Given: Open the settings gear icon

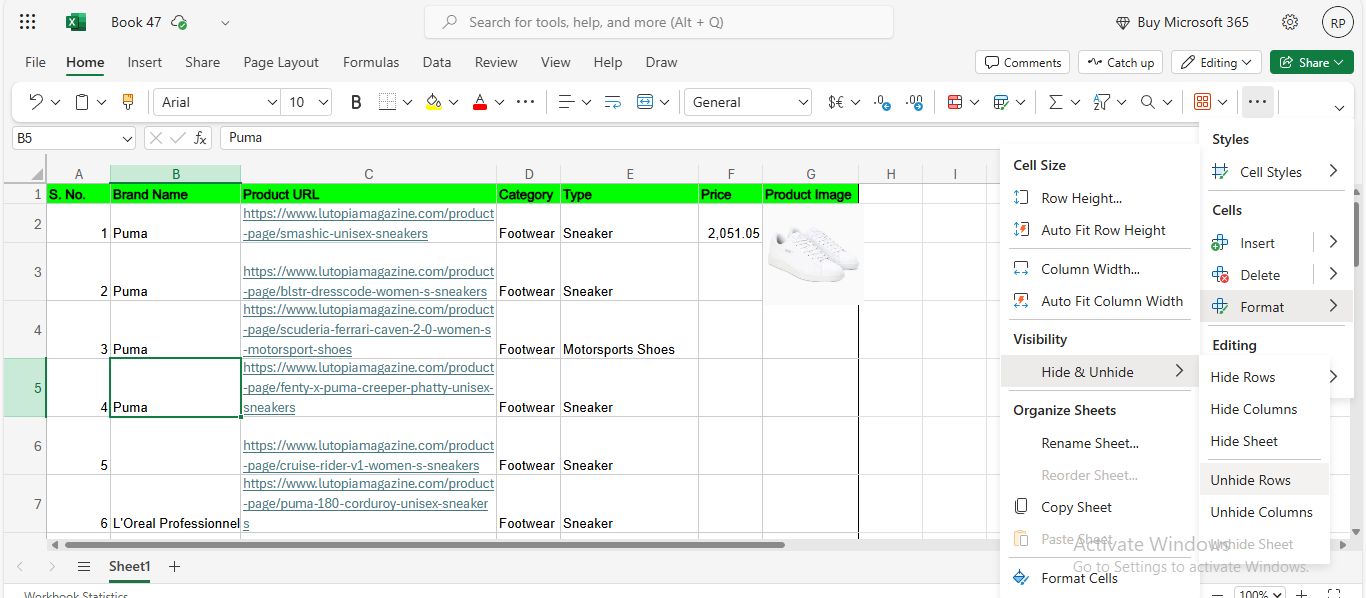Looking at the screenshot, I should (1290, 22).
